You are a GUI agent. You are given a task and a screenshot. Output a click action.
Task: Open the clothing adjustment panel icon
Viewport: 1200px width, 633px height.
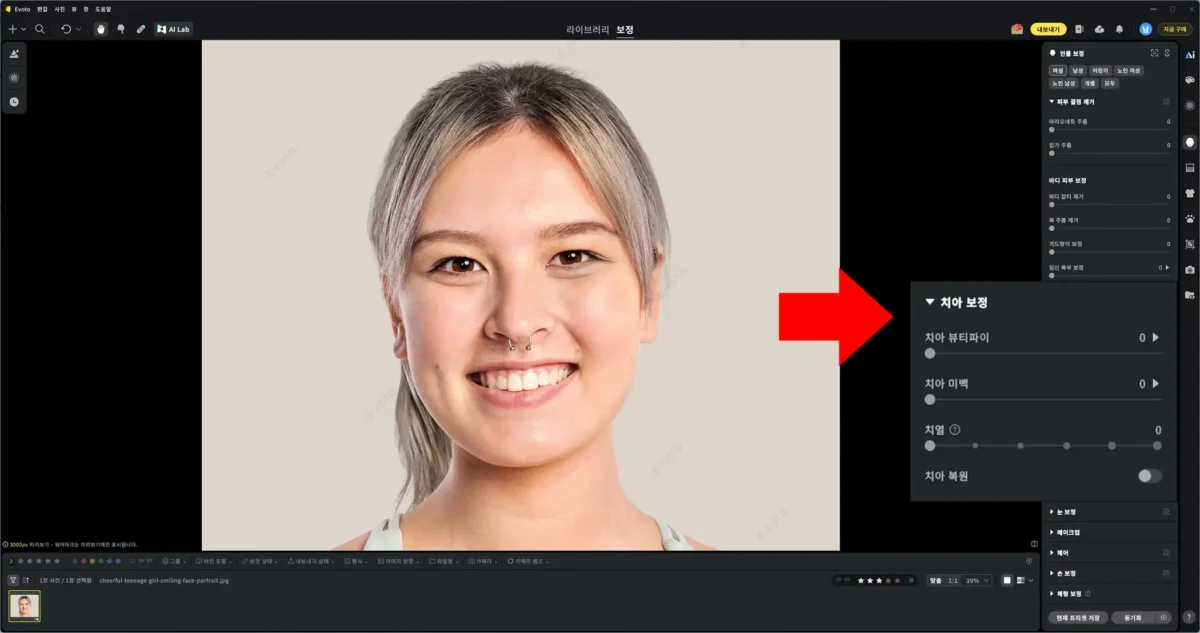(x=1190, y=193)
